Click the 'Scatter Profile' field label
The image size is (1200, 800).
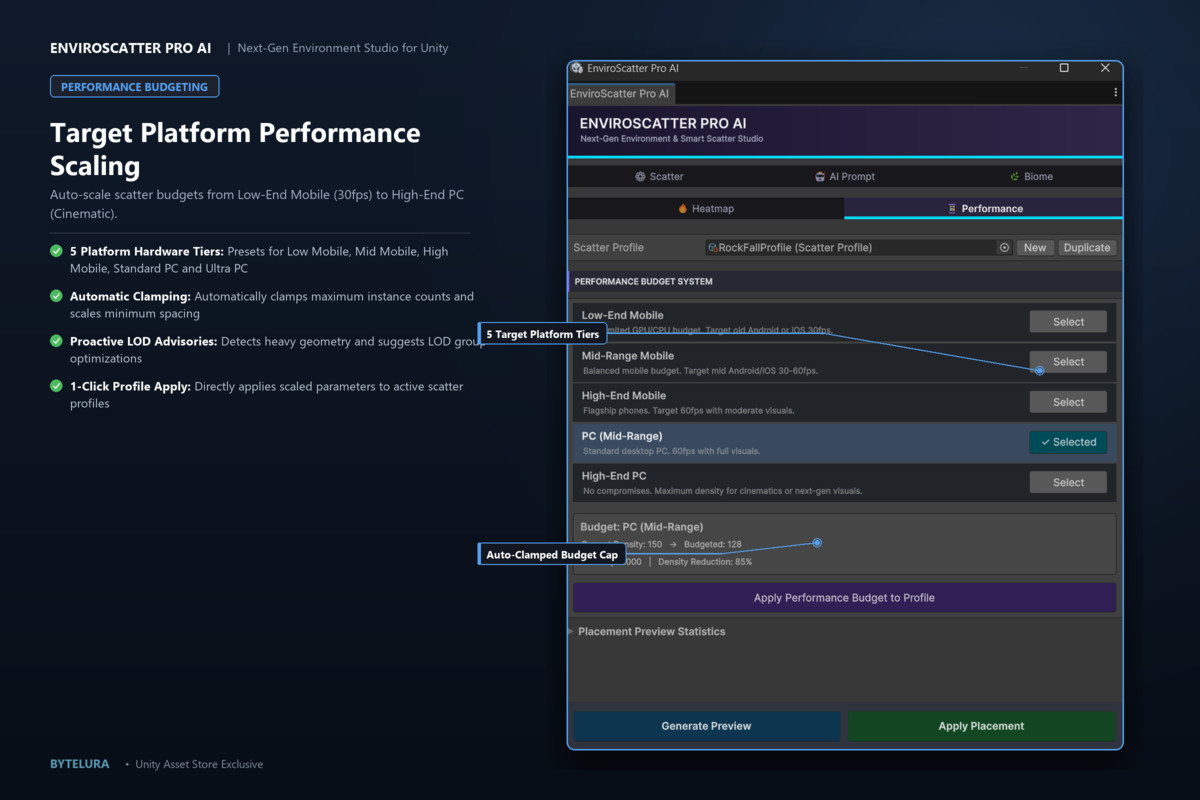click(x=608, y=247)
